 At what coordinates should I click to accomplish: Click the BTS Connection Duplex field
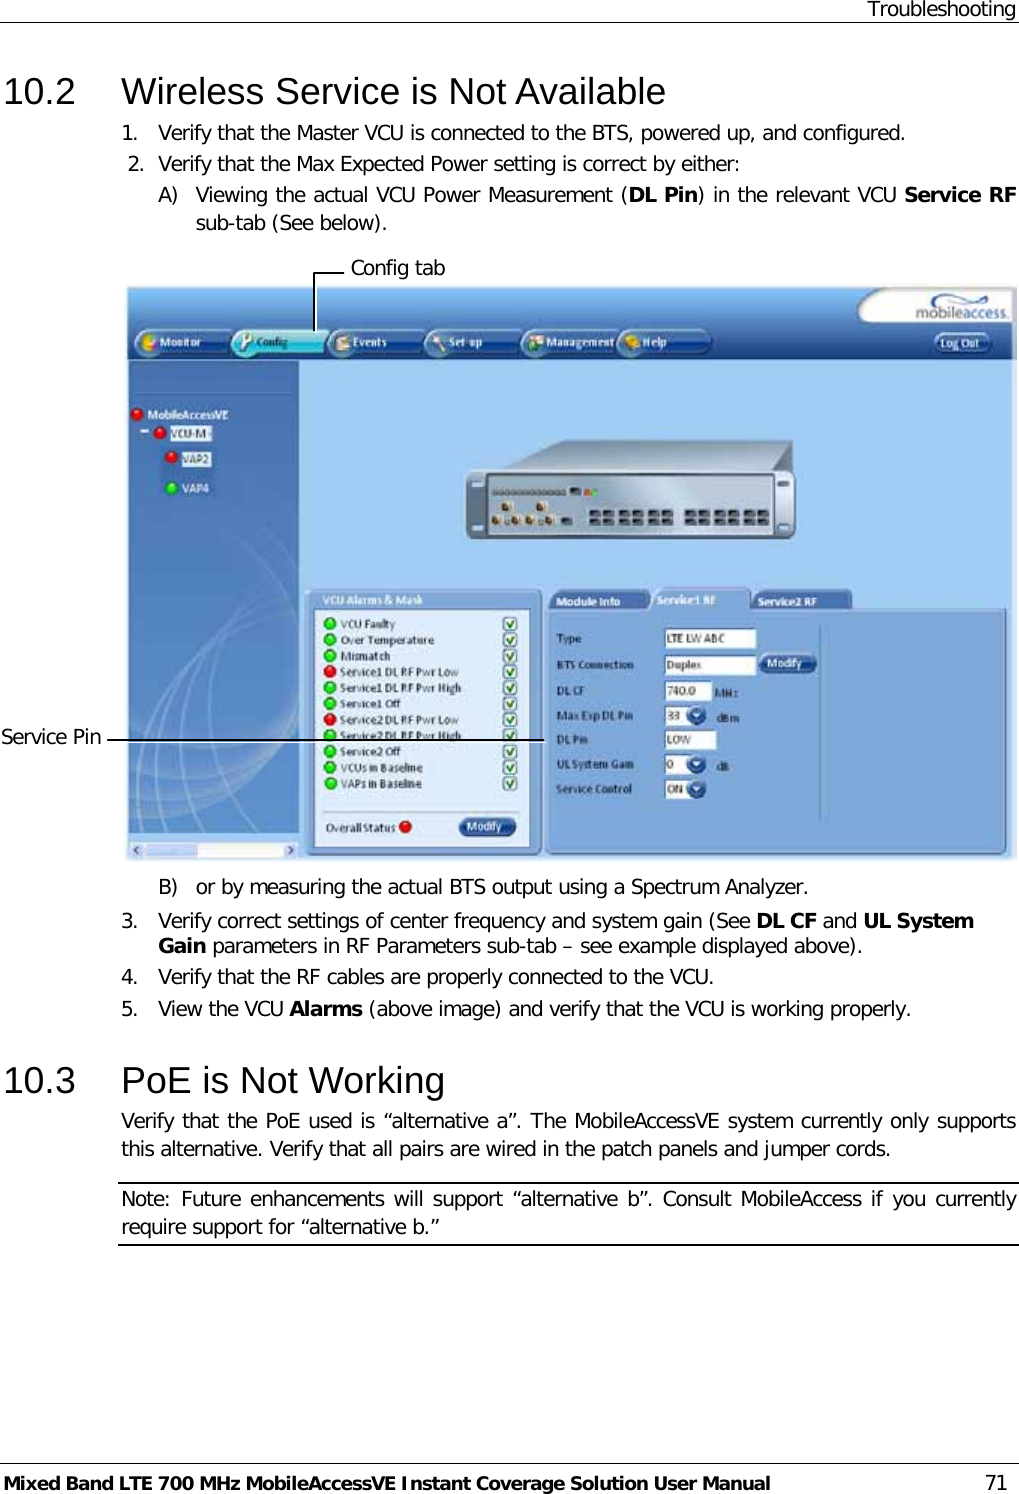710,664
